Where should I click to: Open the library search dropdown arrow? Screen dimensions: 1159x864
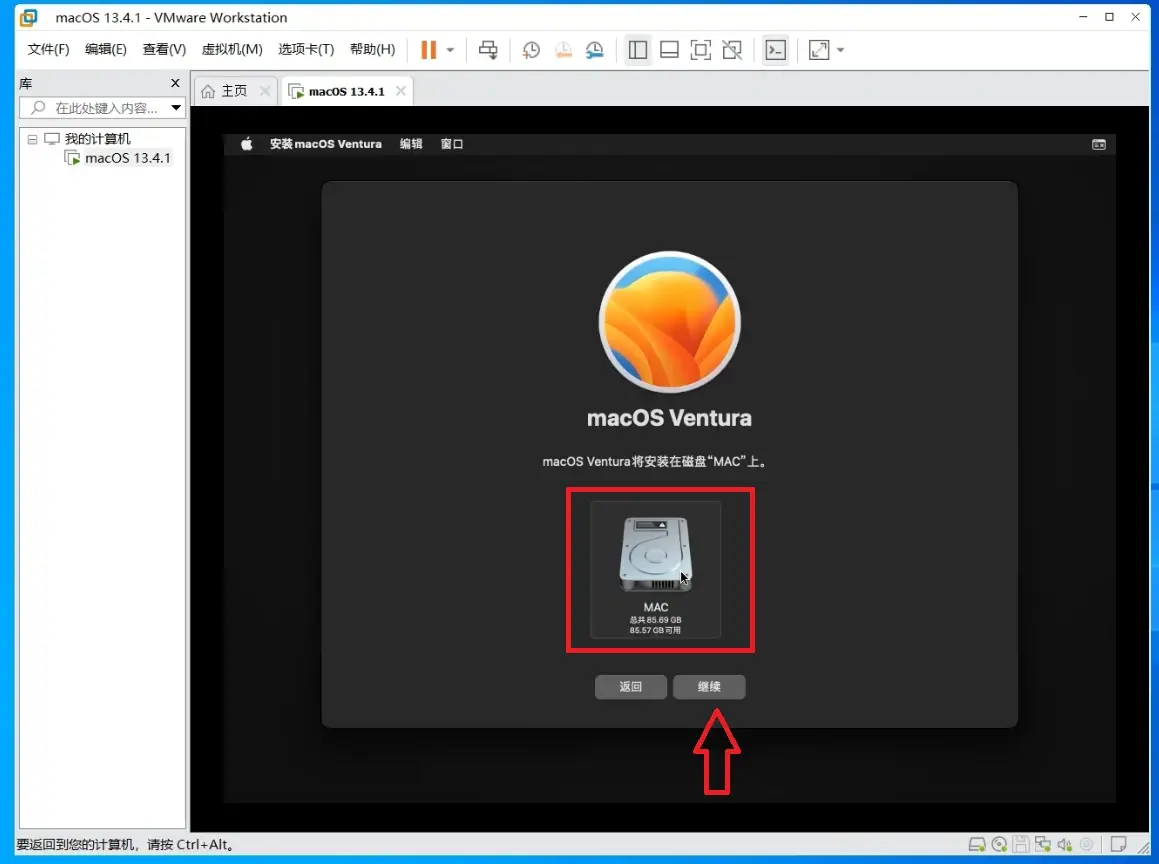click(x=176, y=108)
